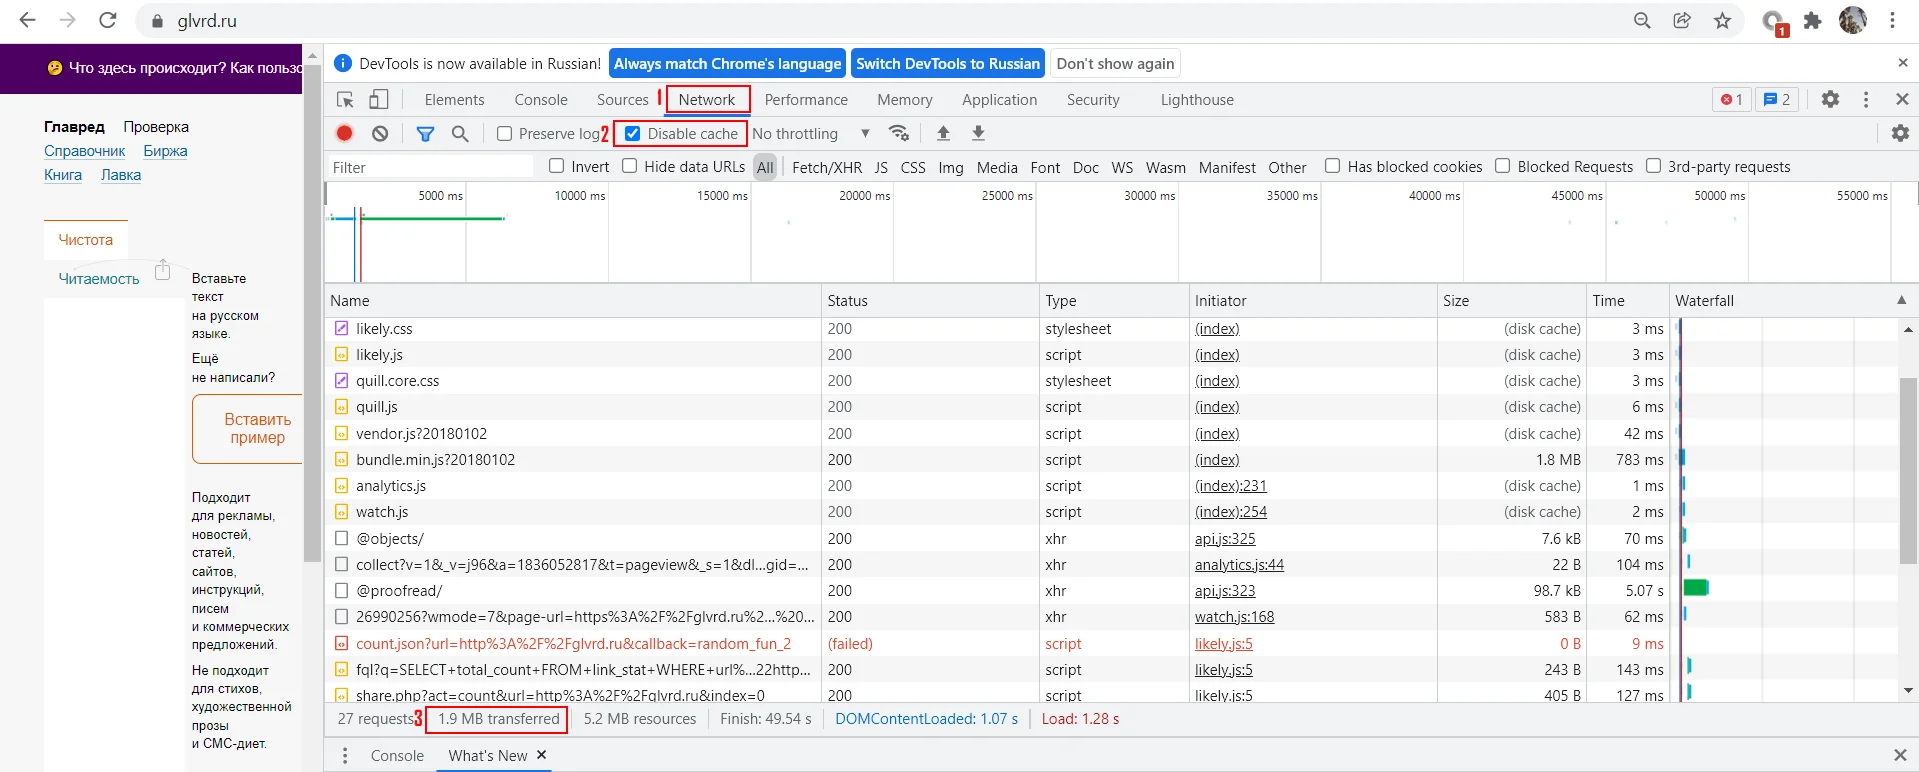Open the No throttling dropdown
This screenshot has width=1919, height=772.
pos(810,134)
